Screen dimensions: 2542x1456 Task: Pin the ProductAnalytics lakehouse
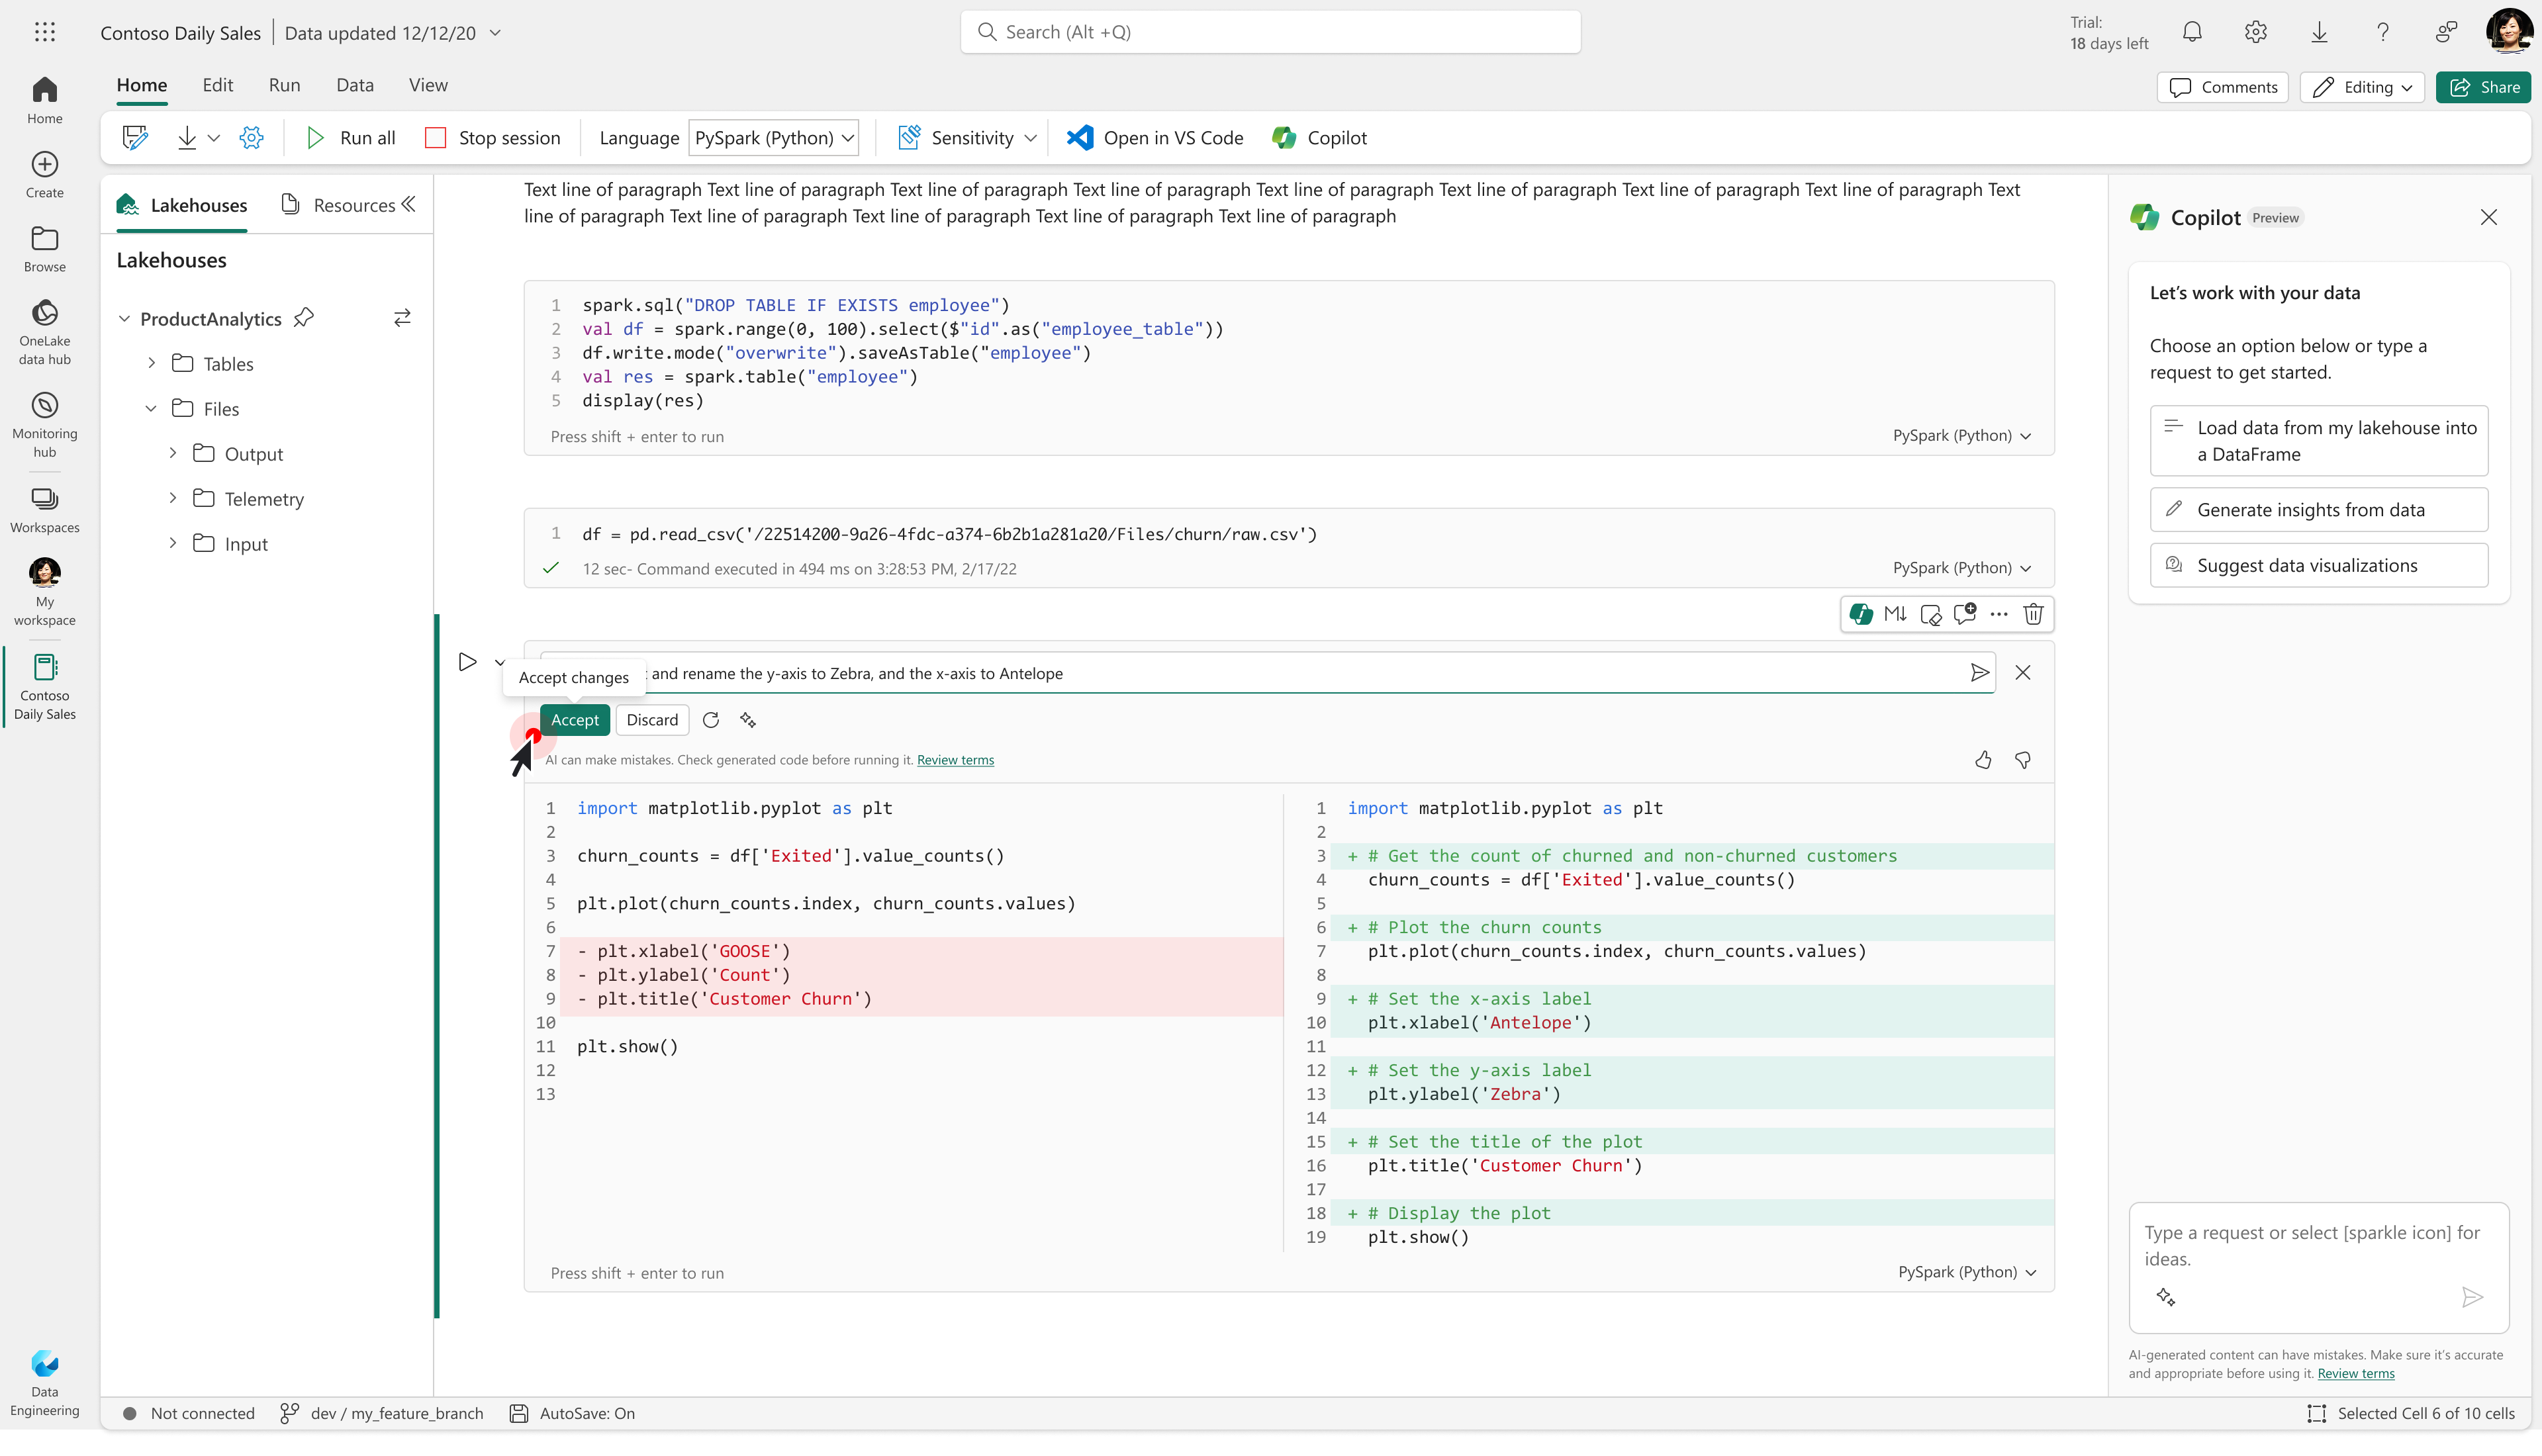pyautogui.click(x=304, y=318)
